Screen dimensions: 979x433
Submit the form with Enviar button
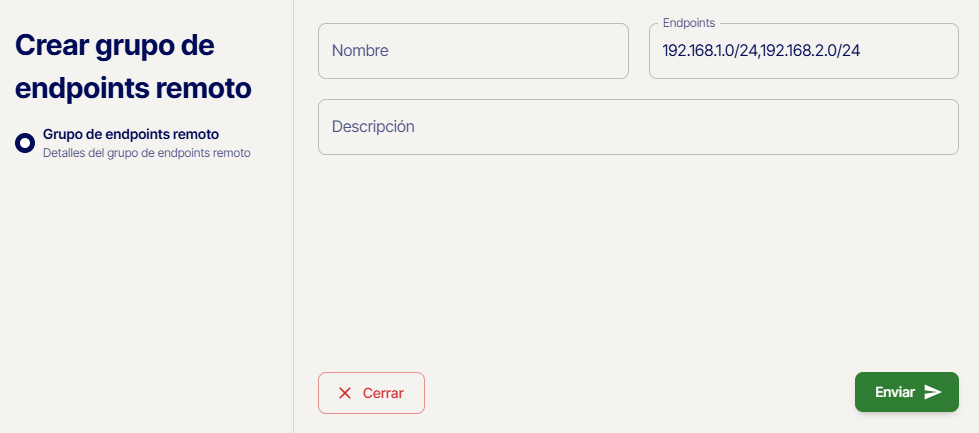click(906, 392)
